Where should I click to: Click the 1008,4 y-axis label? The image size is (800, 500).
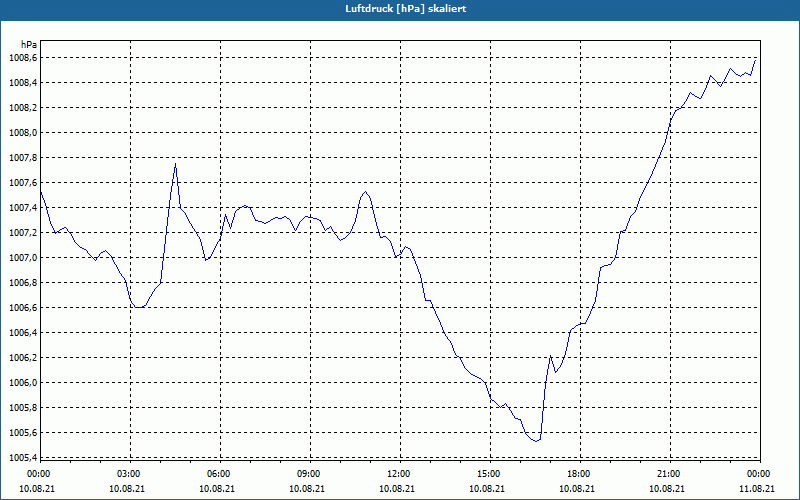coord(22,83)
